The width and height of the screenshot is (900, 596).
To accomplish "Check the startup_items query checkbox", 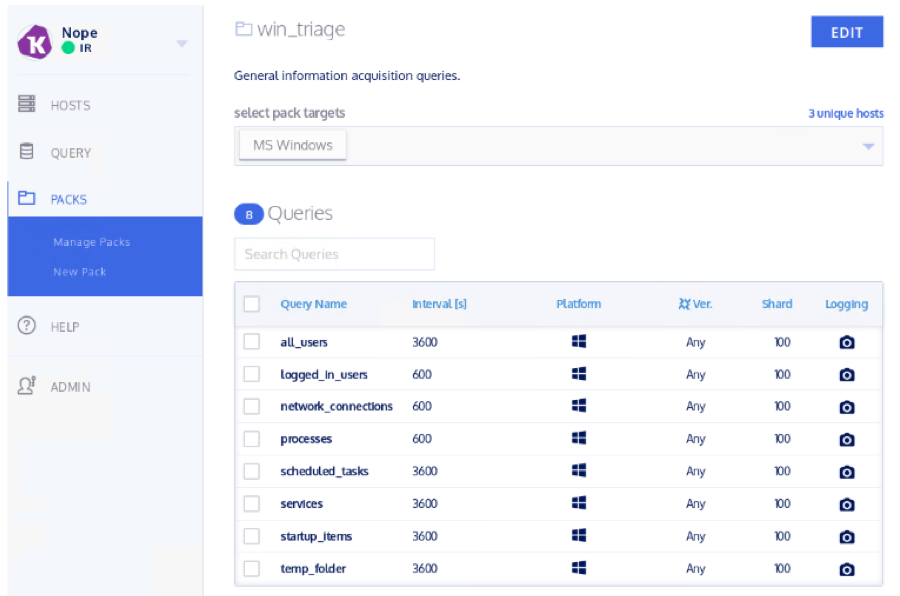I will (251, 536).
